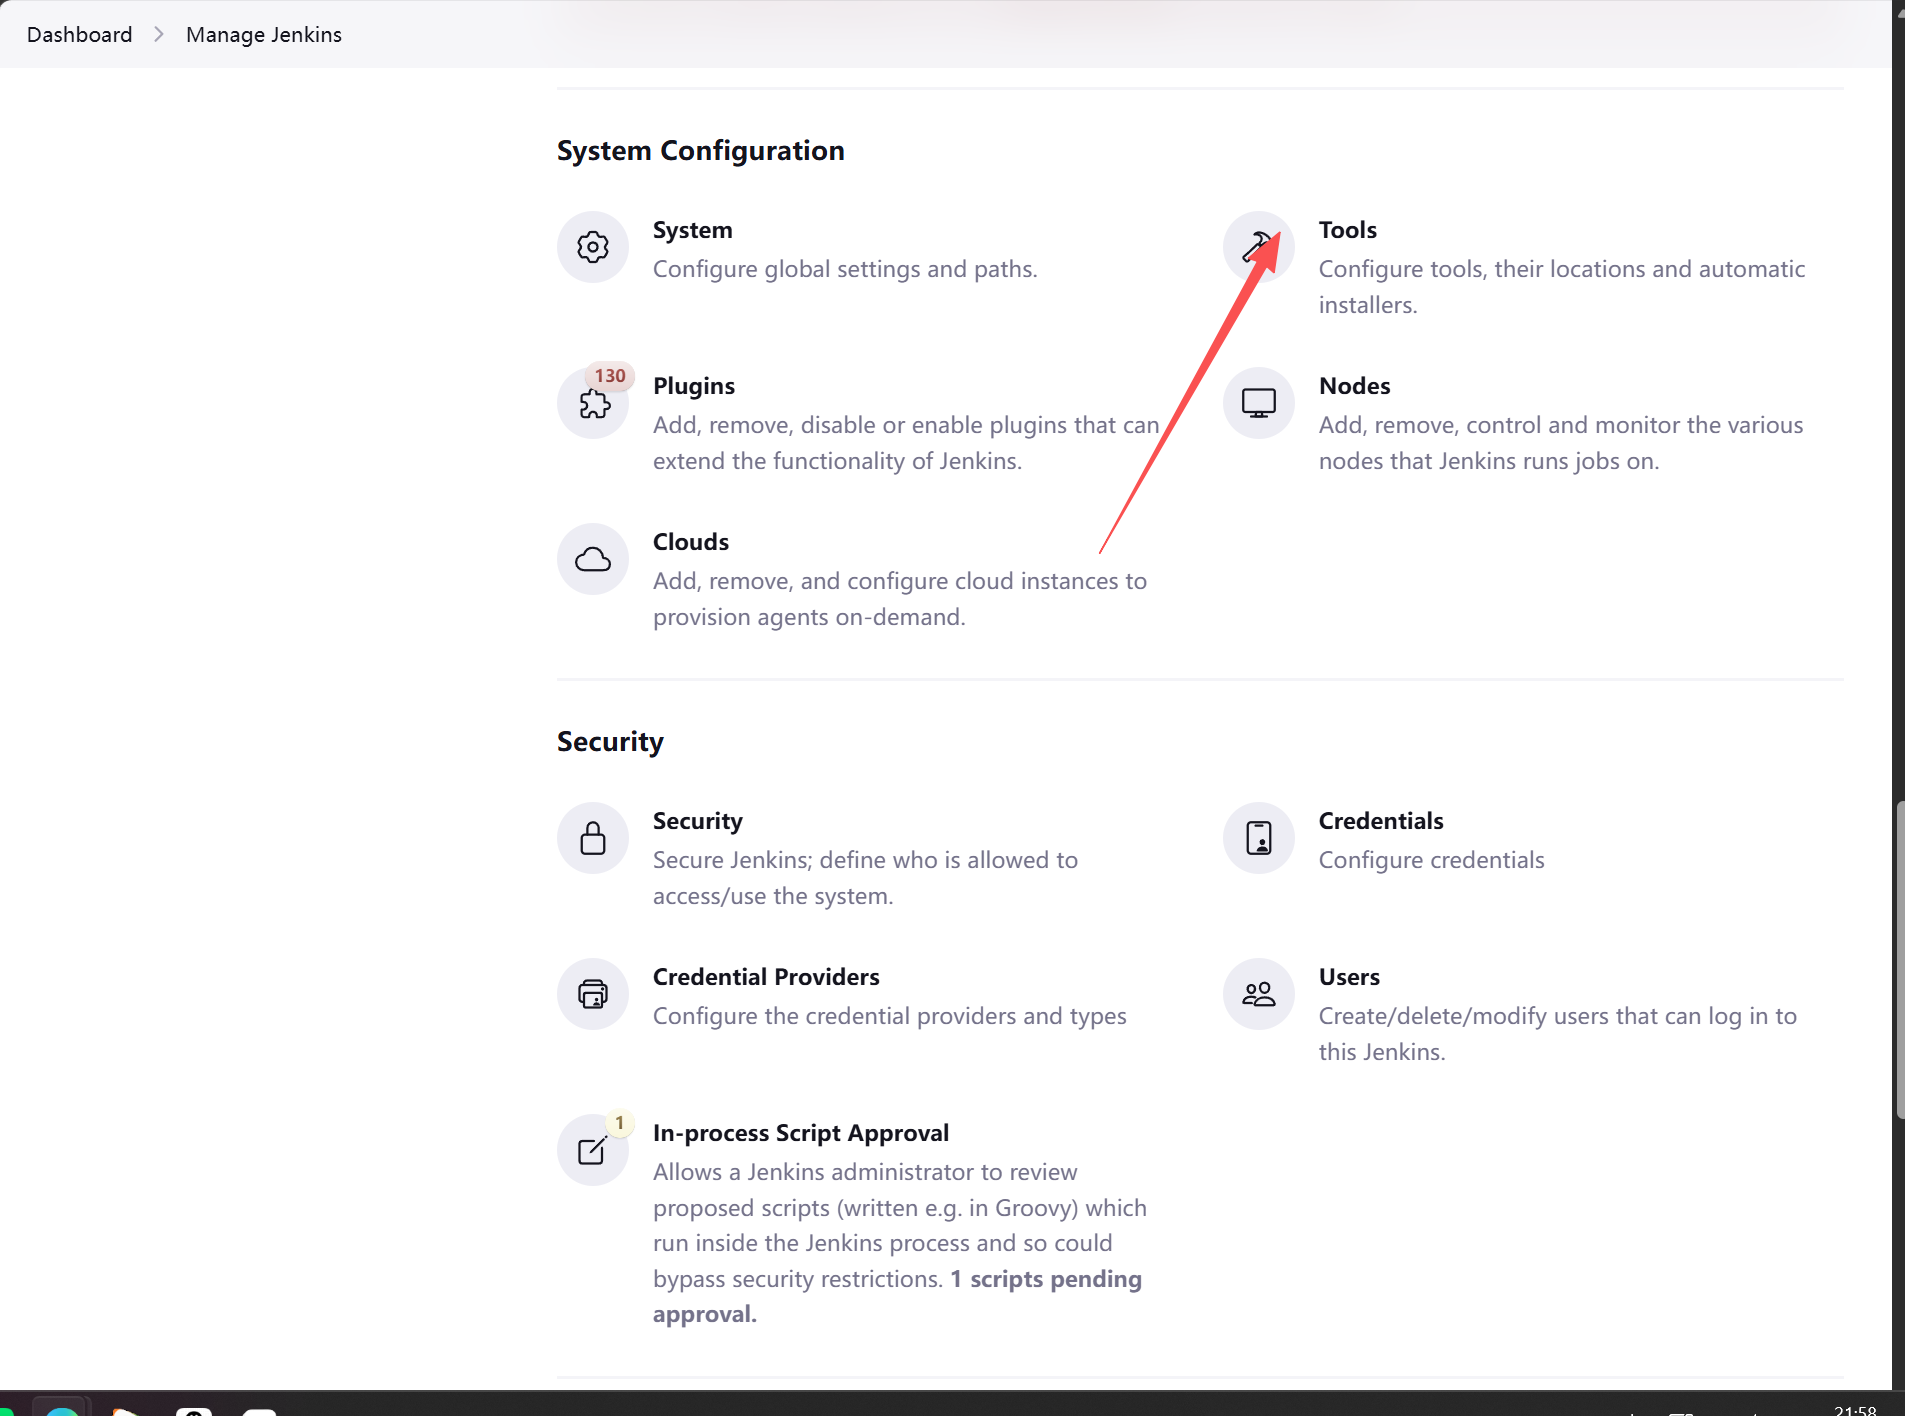Screen dimensions: 1905x1416
Task: Open the Credential Providers title link
Action: [x=766, y=977]
